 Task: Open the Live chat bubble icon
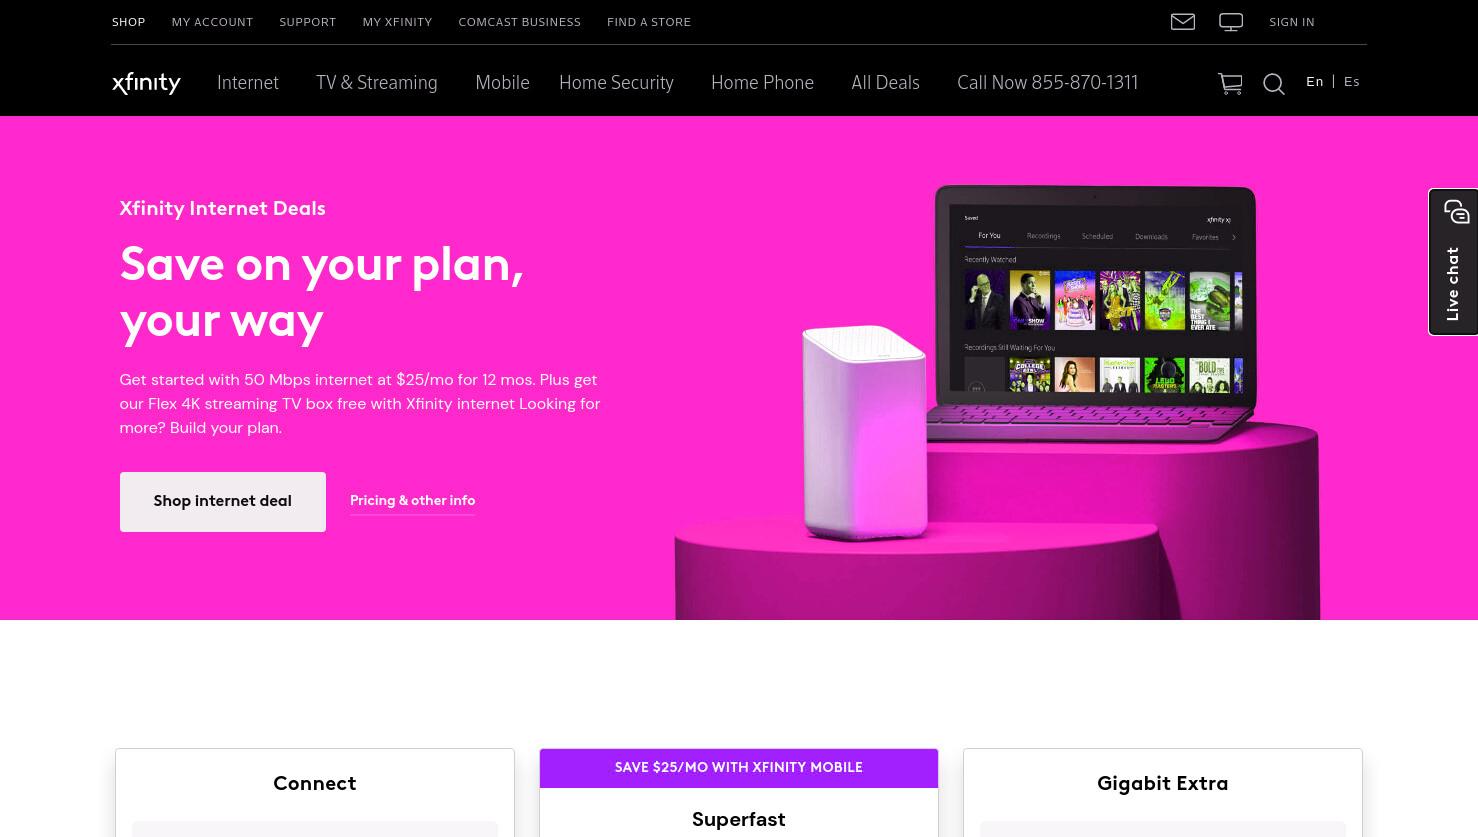click(1456, 212)
